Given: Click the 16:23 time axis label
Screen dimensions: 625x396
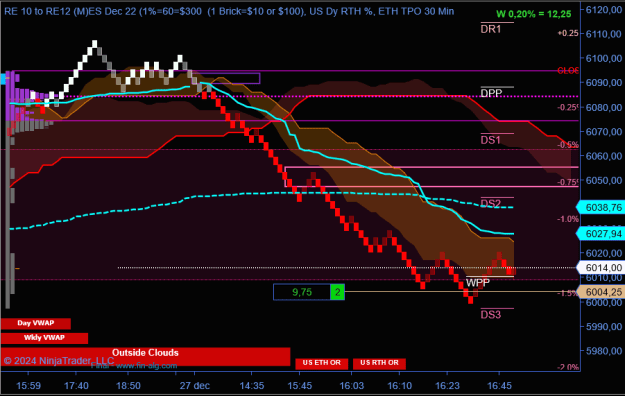Looking at the screenshot, I should pyautogui.click(x=447, y=386).
